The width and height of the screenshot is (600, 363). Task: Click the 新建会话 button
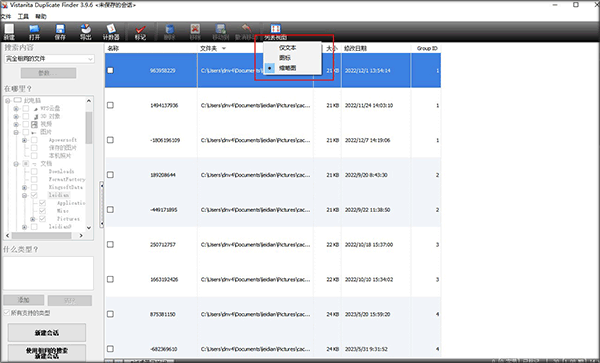pyautogui.click(x=47, y=333)
